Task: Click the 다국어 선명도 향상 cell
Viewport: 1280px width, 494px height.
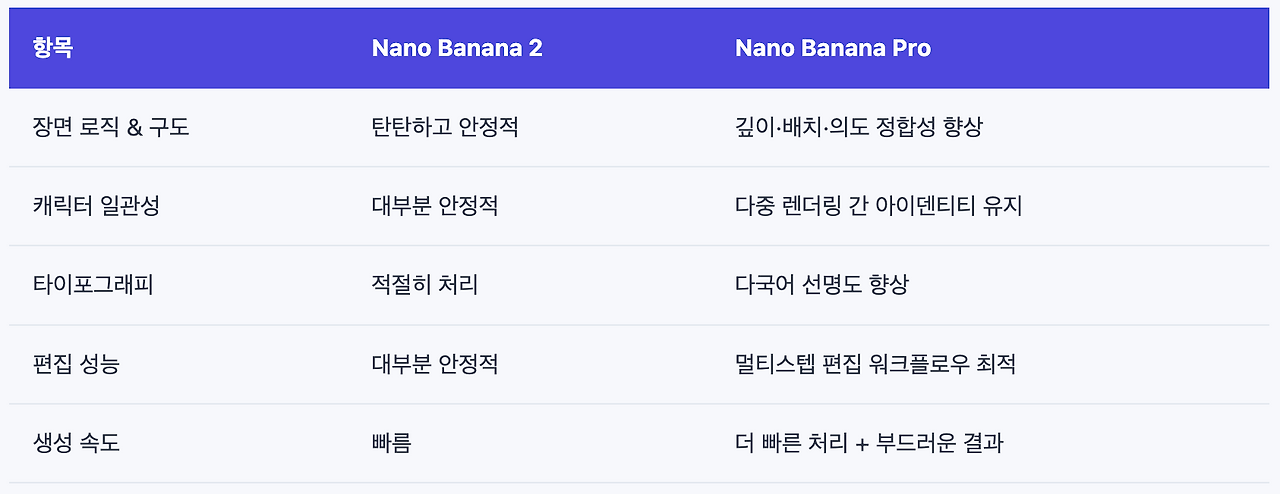Action: click(x=821, y=285)
